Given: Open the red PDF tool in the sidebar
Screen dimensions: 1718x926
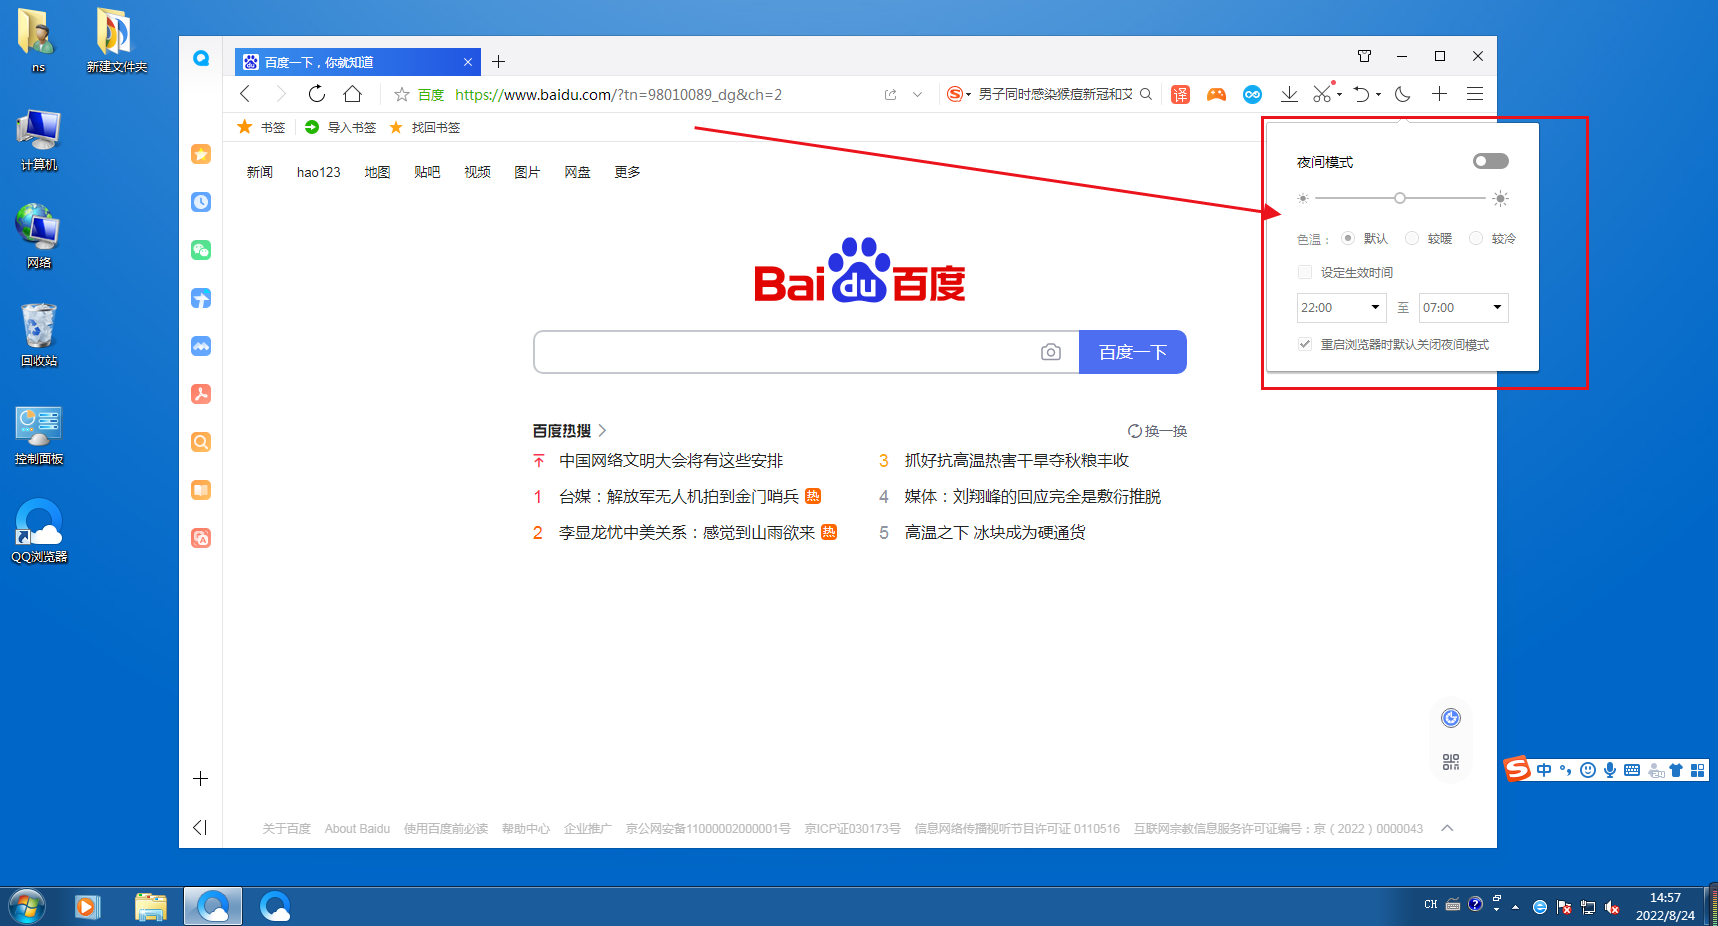Looking at the screenshot, I should pyautogui.click(x=201, y=394).
